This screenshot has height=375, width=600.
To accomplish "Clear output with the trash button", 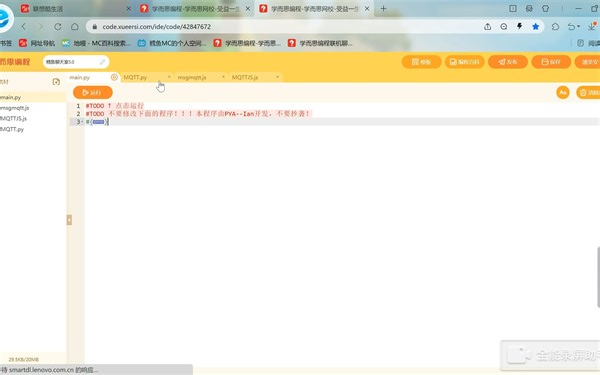I will (x=588, y=93).
